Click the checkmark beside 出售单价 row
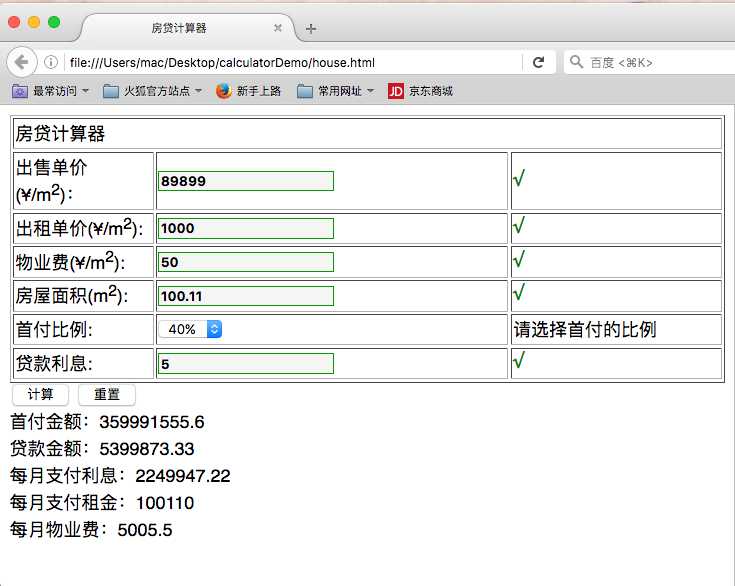The height and width of the screenshot is (586, 735). click(x=518, y=177)
